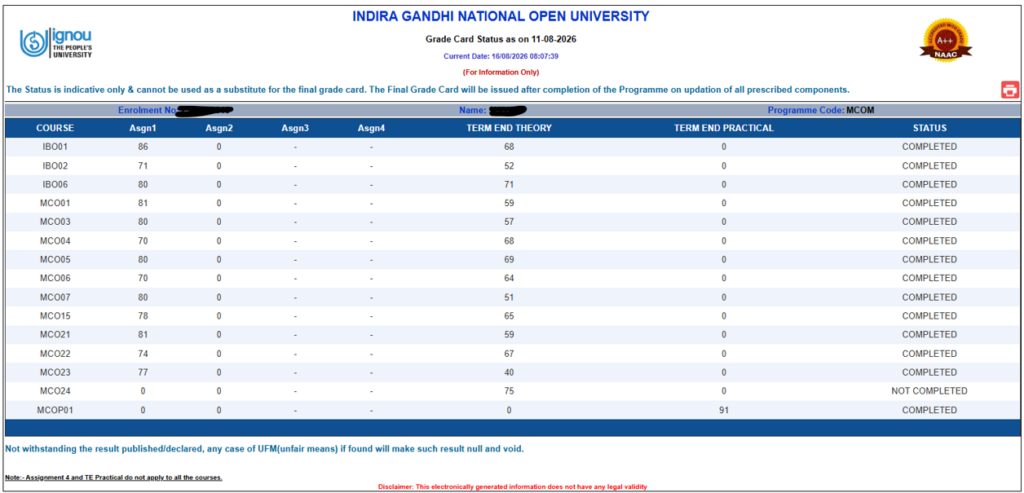This screenshot has width=1024, height=493.
Task: Click the Enrolment No label
Action: 146,110
